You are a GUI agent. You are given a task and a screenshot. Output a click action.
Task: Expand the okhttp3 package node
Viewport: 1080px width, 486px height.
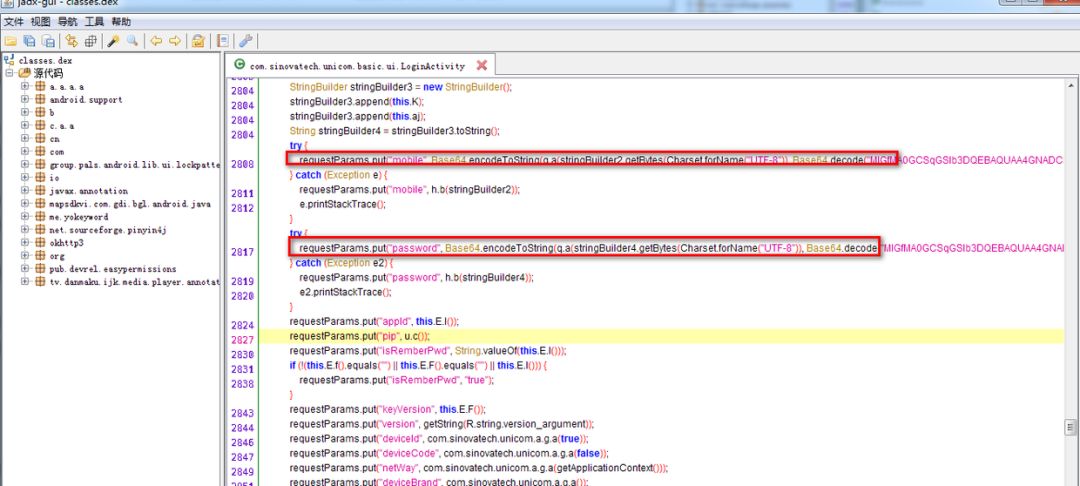[26, 243]
